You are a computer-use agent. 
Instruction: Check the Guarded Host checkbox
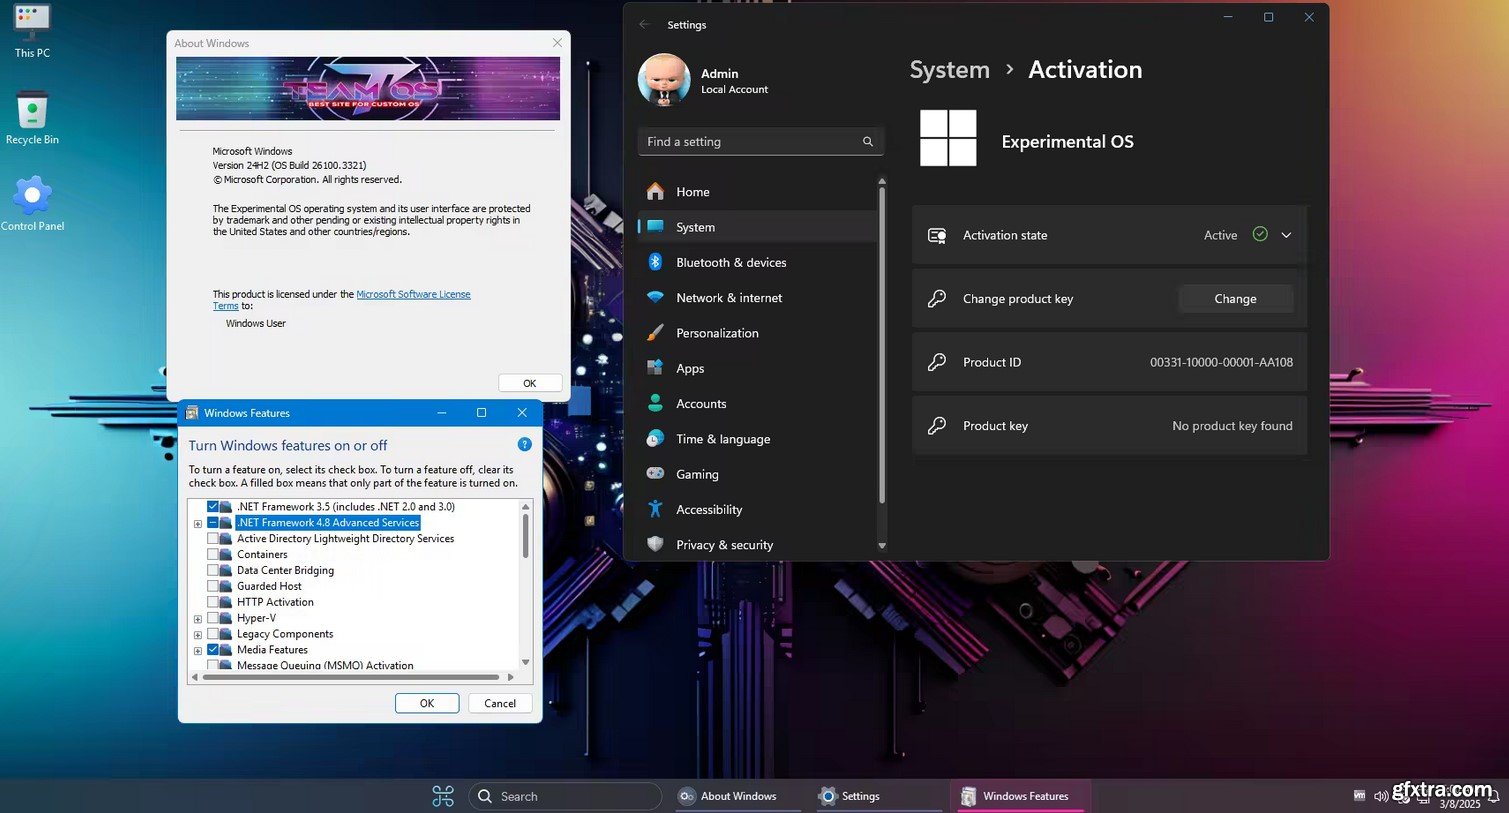click(x=213, y=587)
